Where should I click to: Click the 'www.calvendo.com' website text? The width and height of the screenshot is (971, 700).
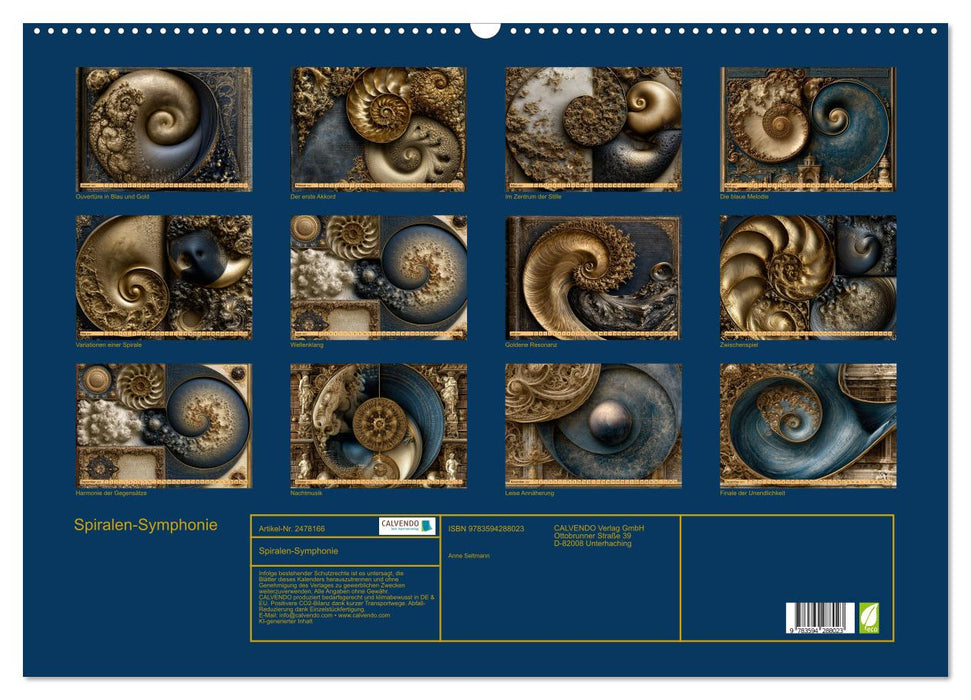364,615
